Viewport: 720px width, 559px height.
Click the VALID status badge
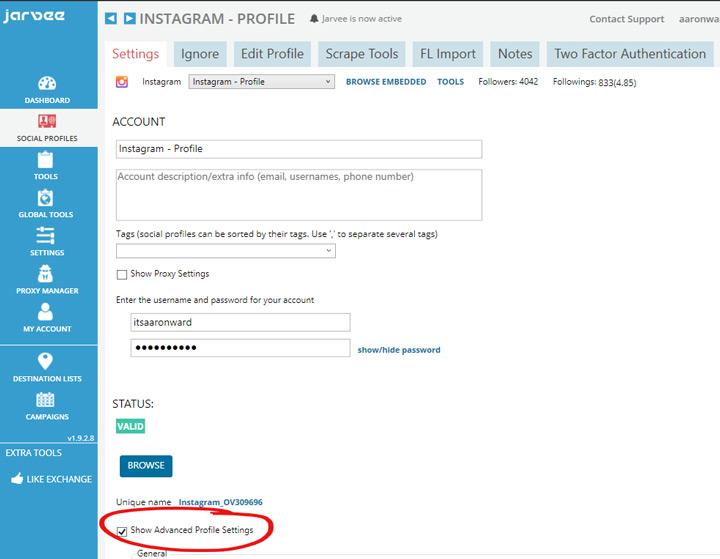[130, 426]
